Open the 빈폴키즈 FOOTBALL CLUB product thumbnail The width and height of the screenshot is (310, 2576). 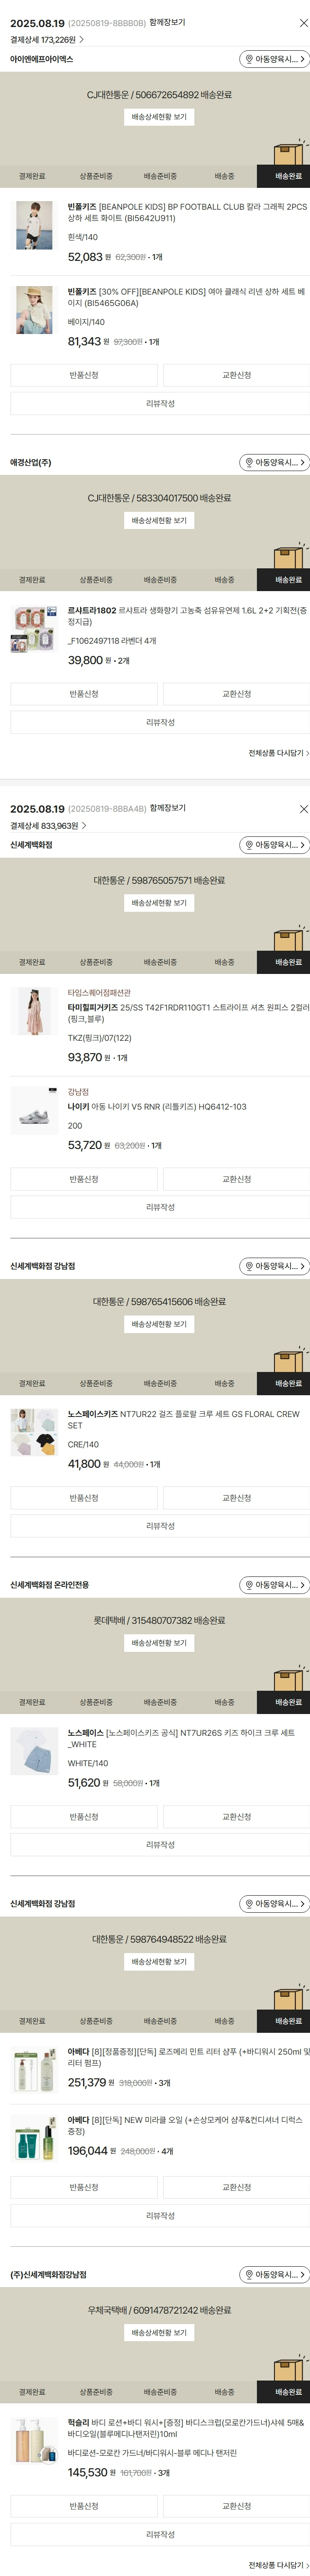click(34, 225)
